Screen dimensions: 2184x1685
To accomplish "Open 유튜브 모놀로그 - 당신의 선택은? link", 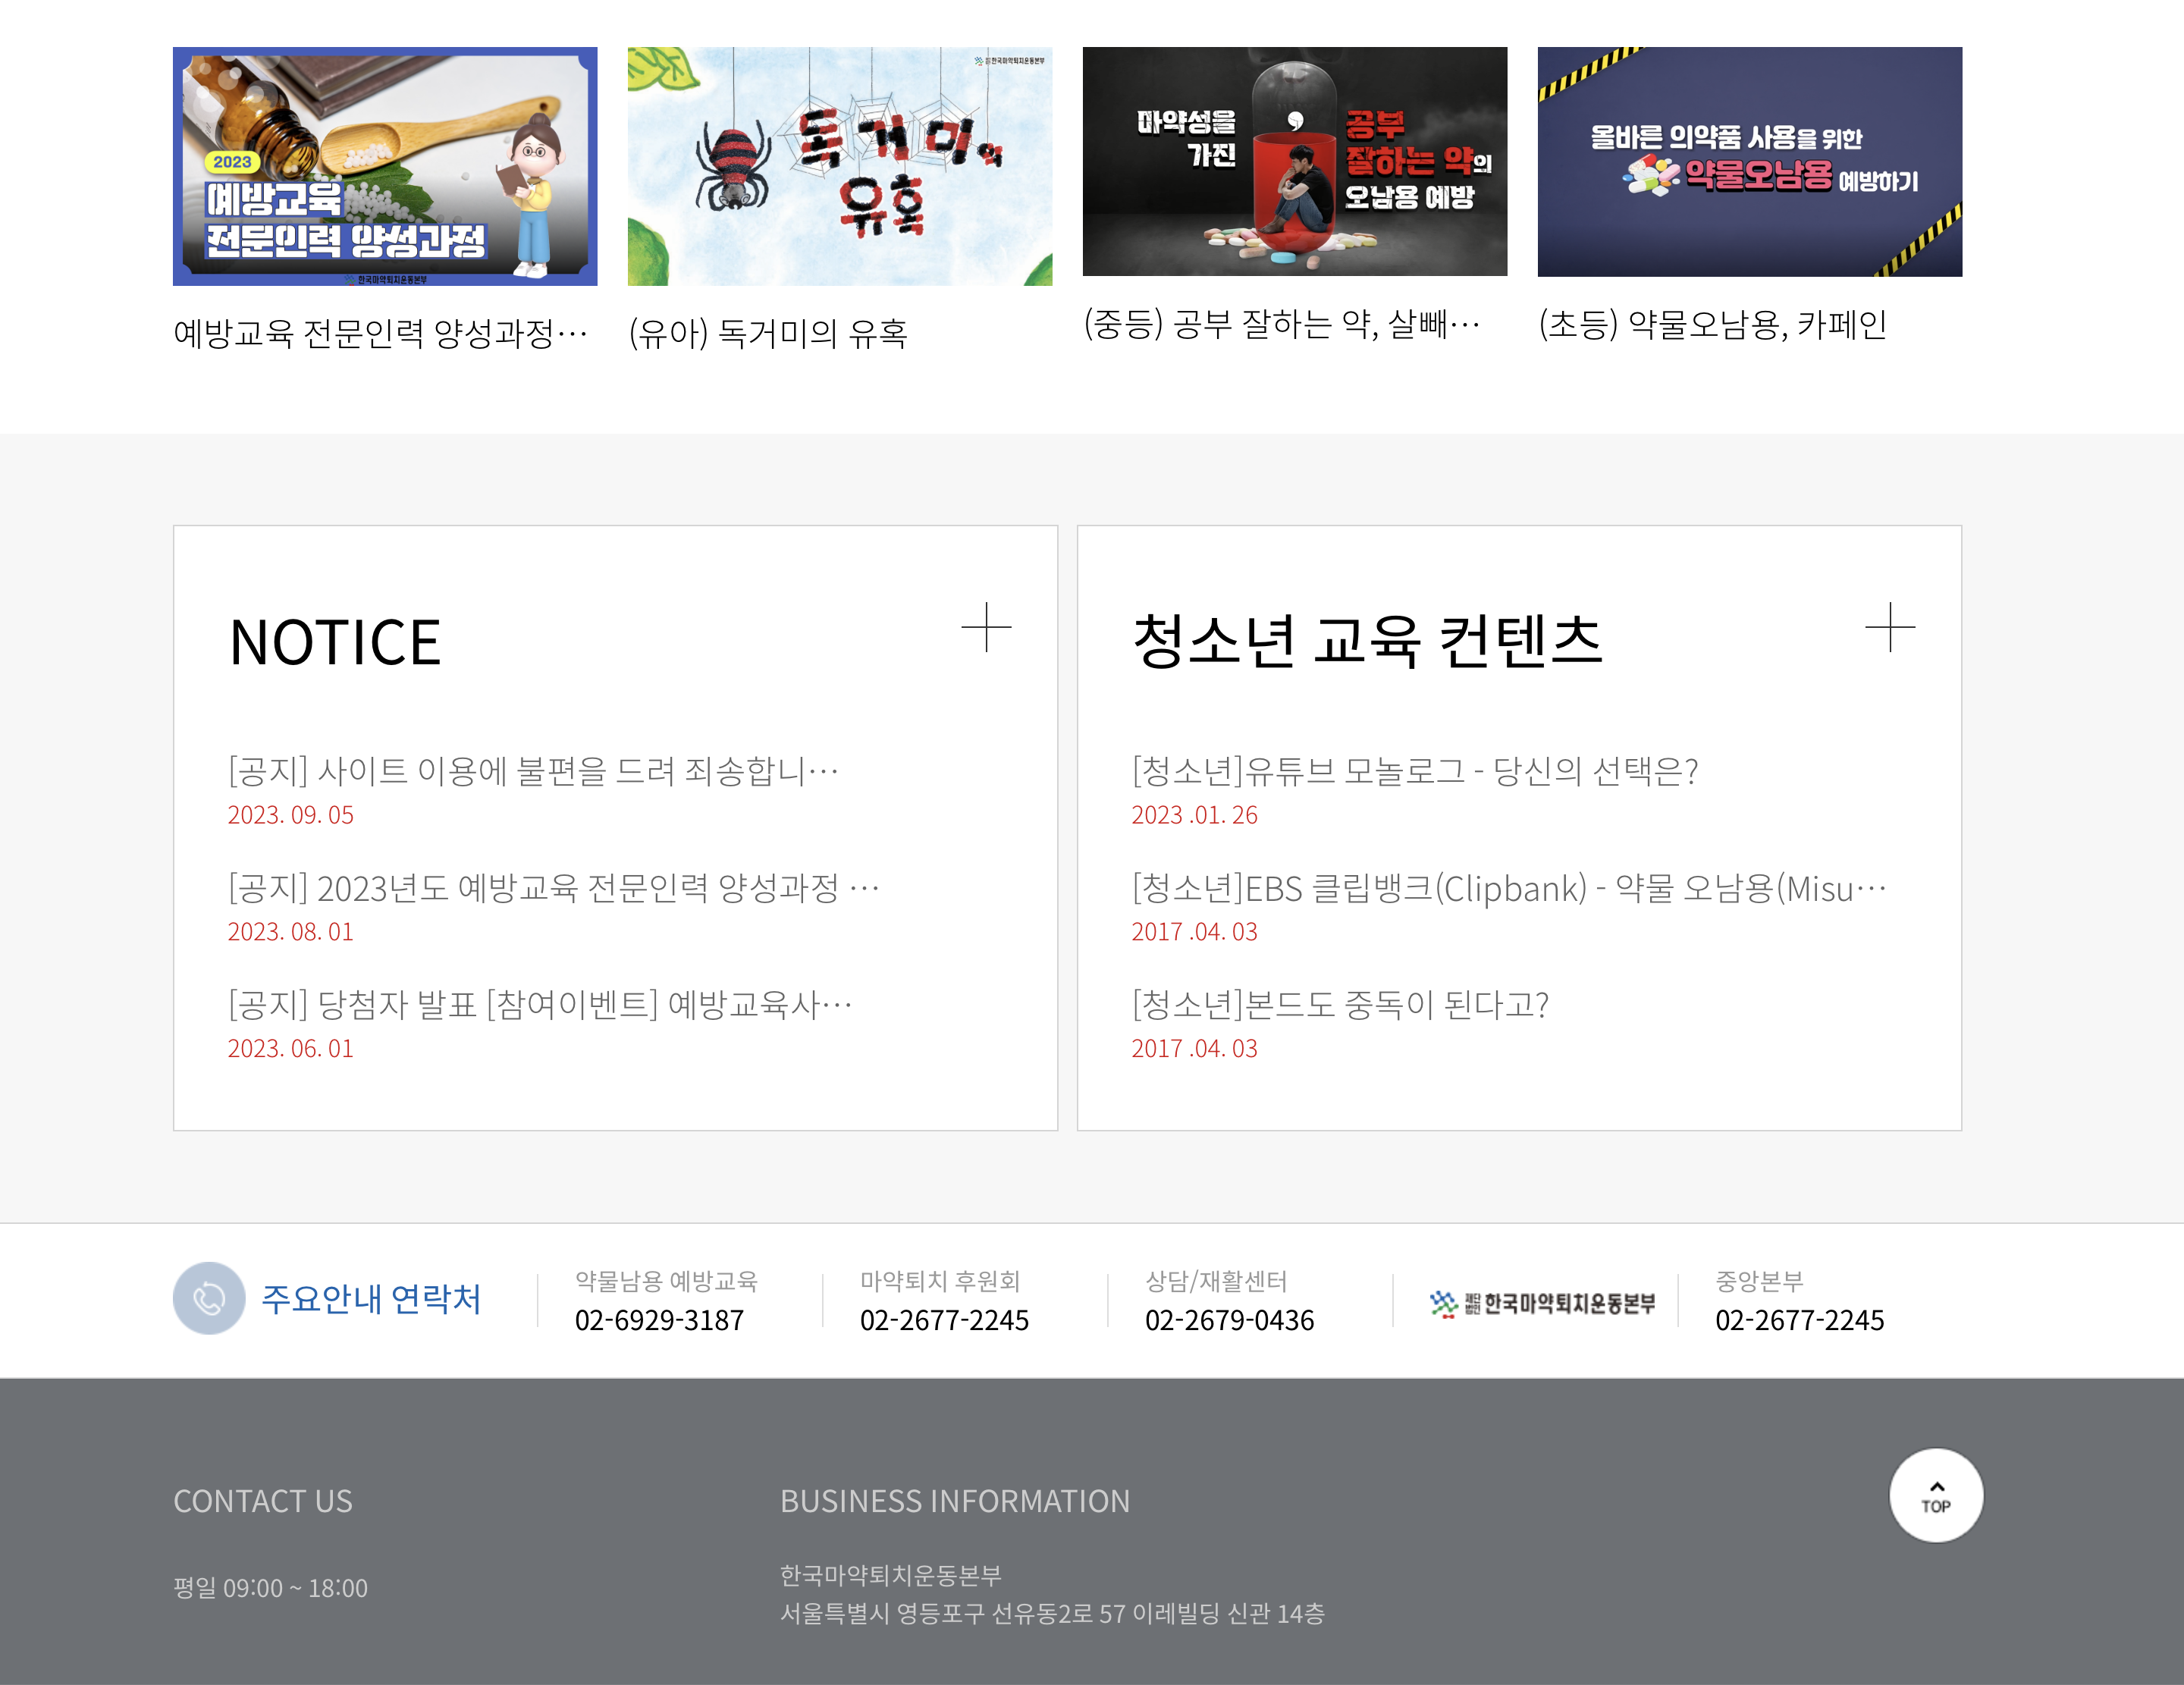I will 1414,771.
